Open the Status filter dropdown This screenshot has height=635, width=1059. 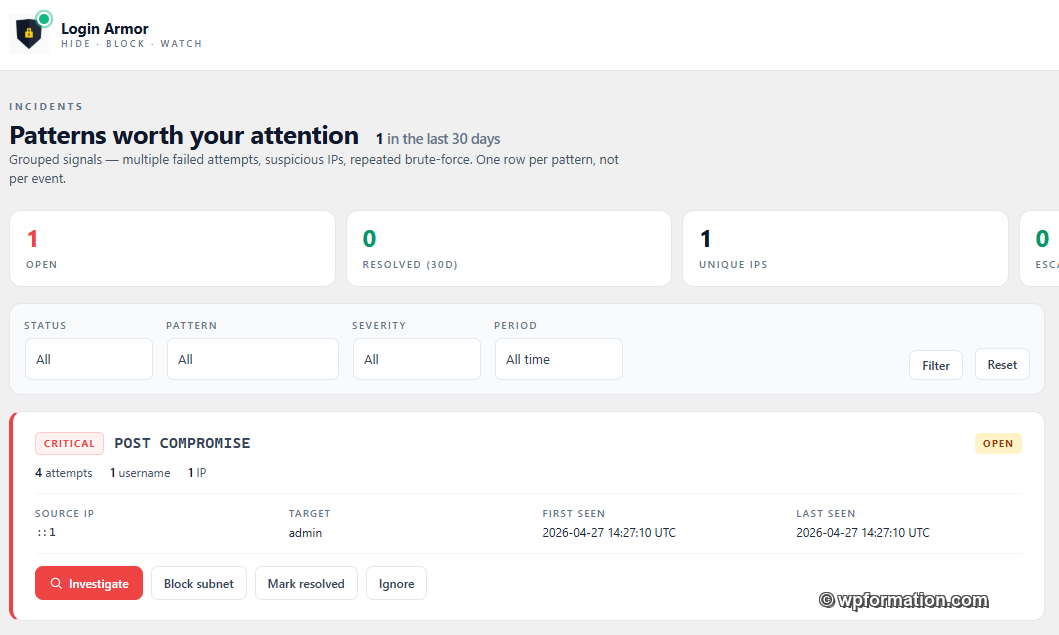point(89,359)
